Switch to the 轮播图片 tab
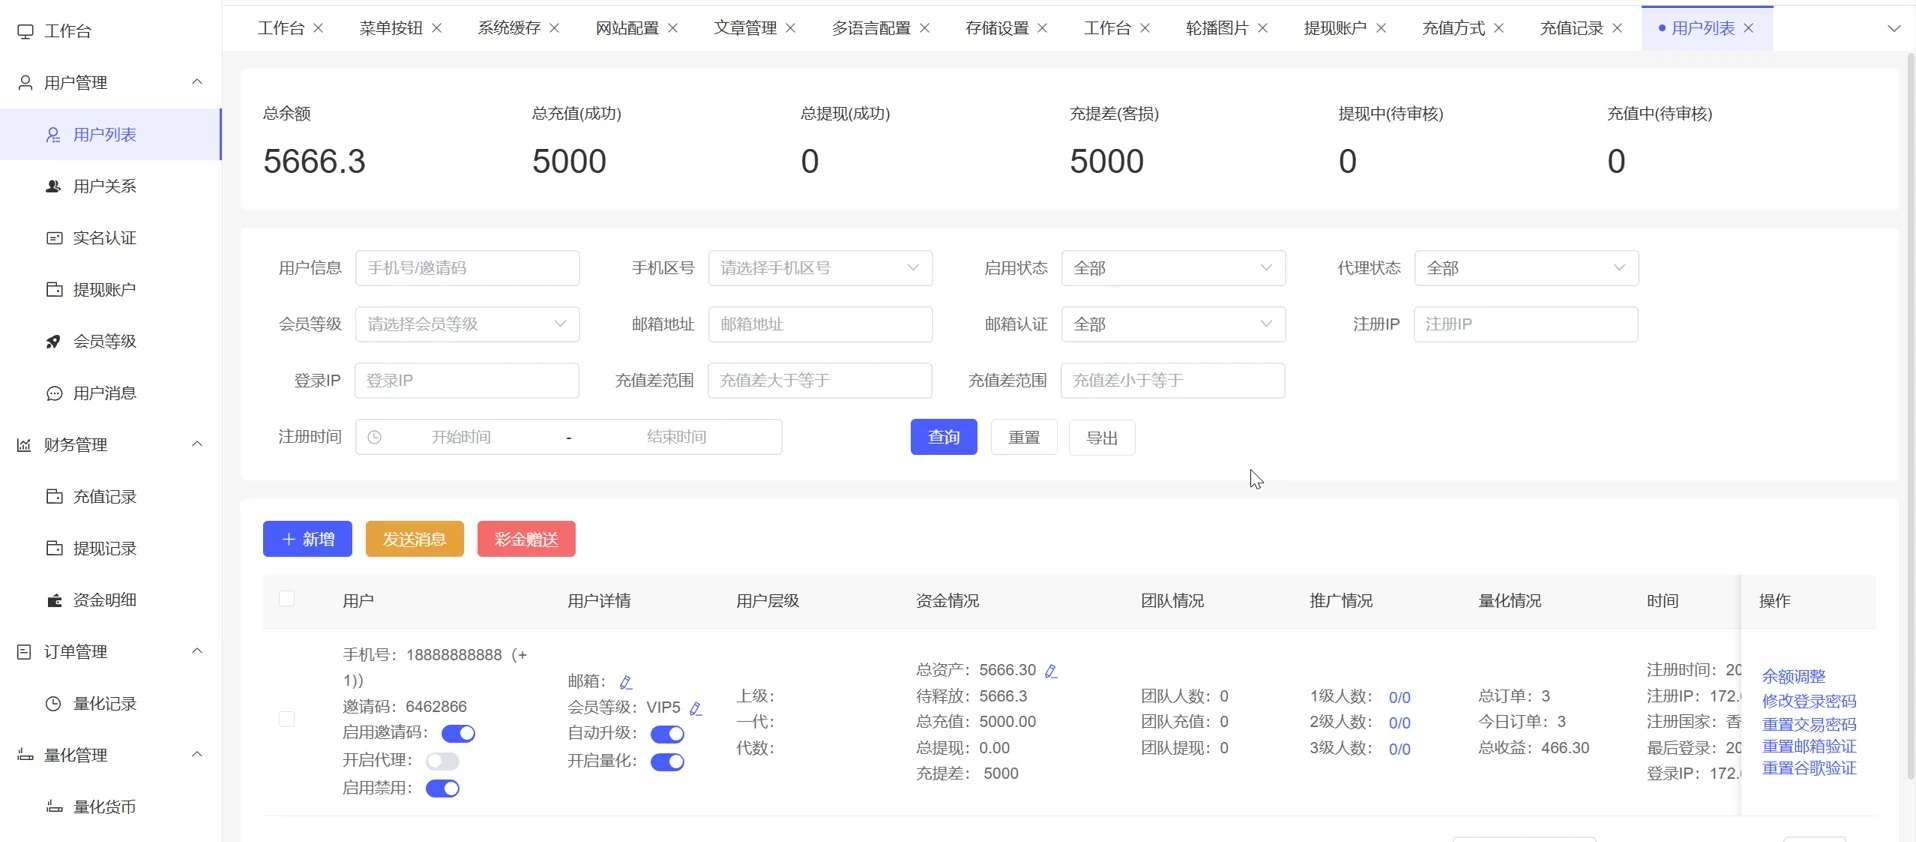1916x842 pixels. [1216, 28]
